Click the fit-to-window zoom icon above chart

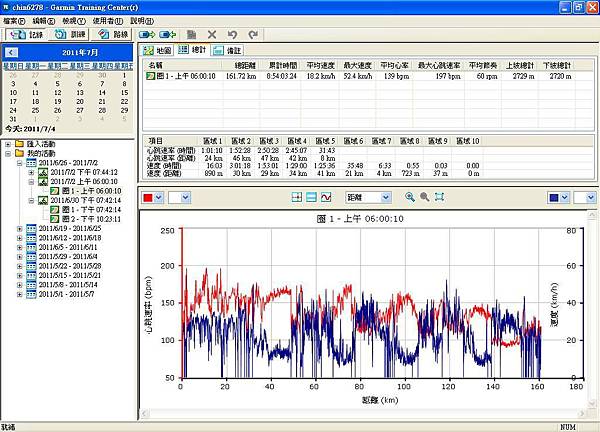[x=440, y=198]
